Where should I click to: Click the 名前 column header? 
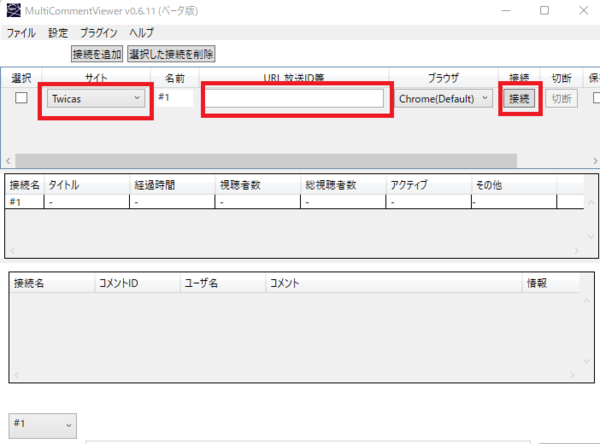(174, 78)
